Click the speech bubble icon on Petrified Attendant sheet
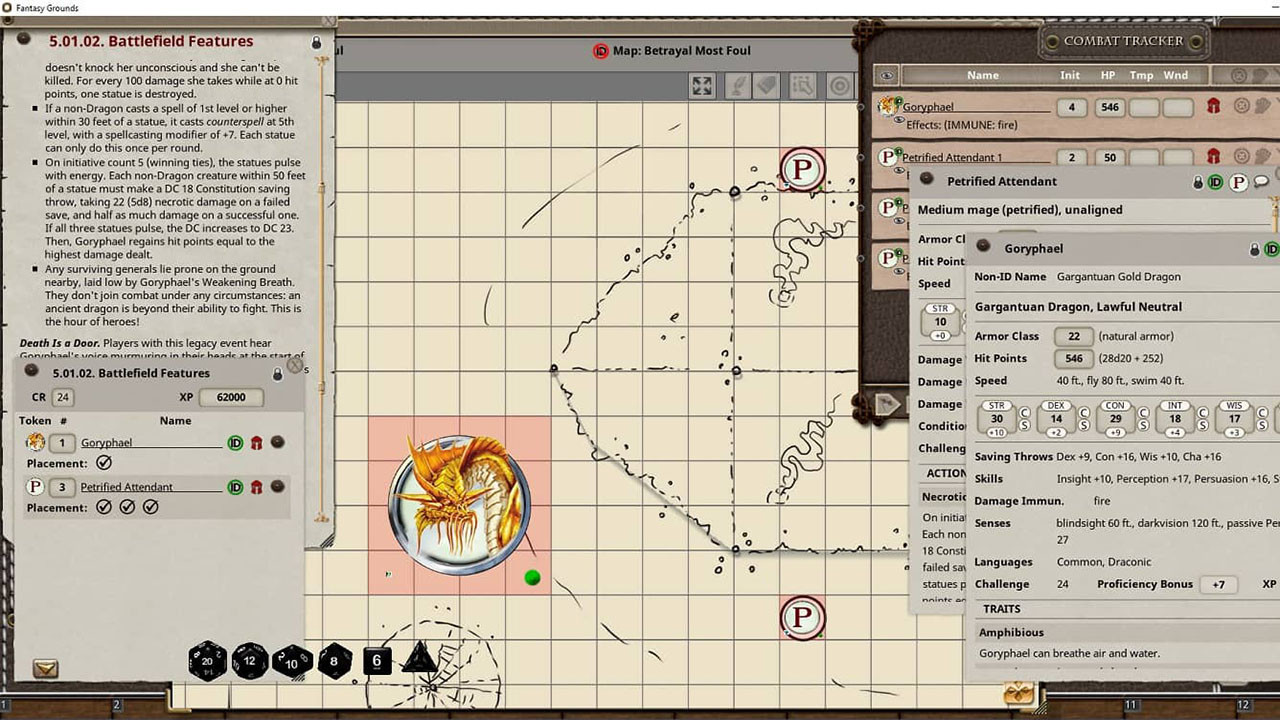 (1262, 181)
